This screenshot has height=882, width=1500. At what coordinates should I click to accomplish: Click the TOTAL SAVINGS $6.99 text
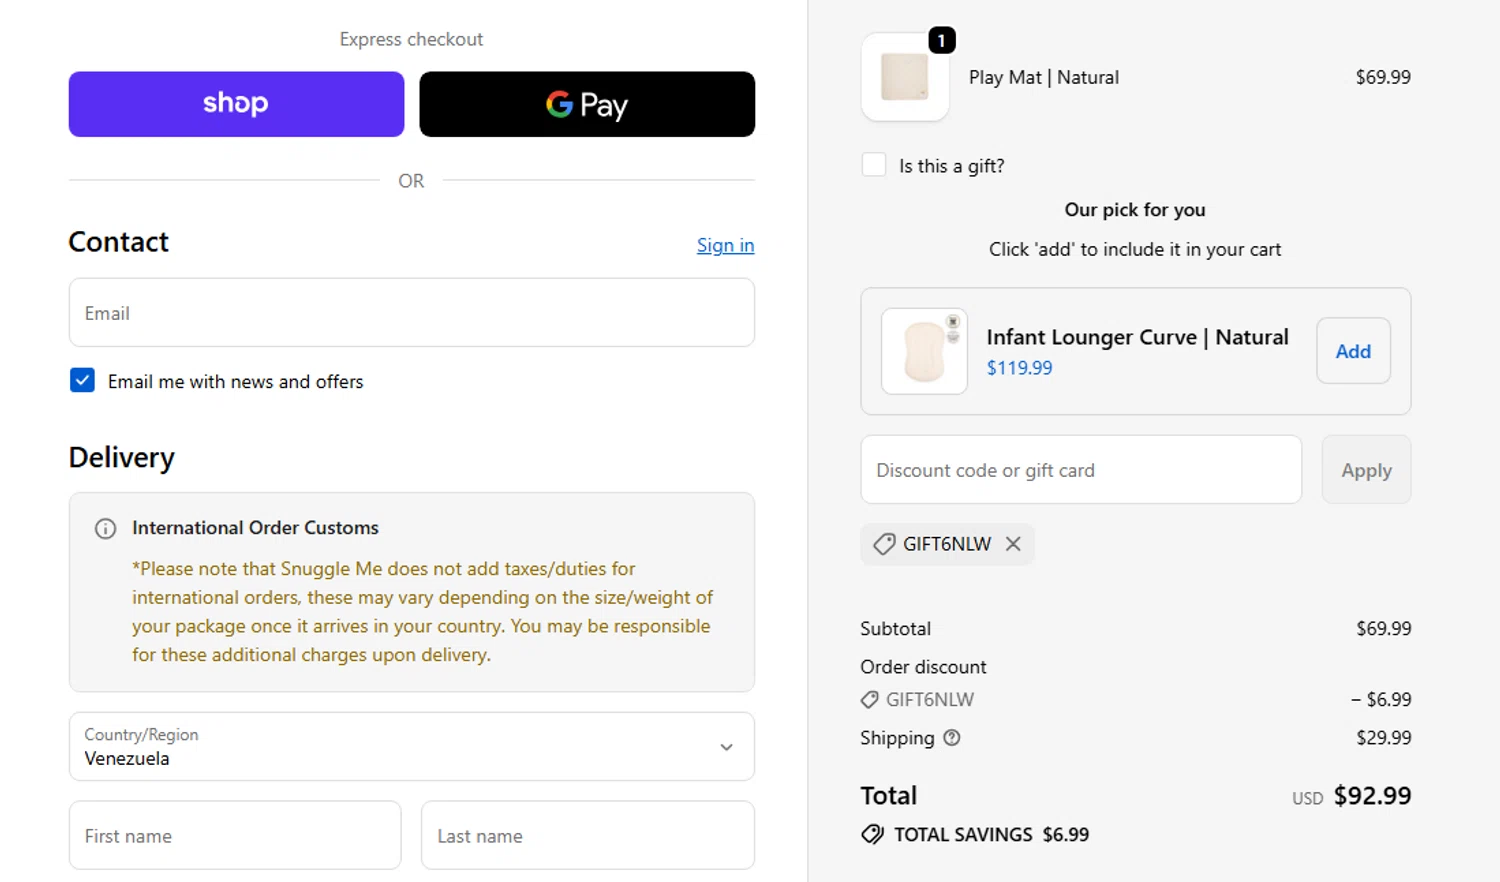(991, 834)
